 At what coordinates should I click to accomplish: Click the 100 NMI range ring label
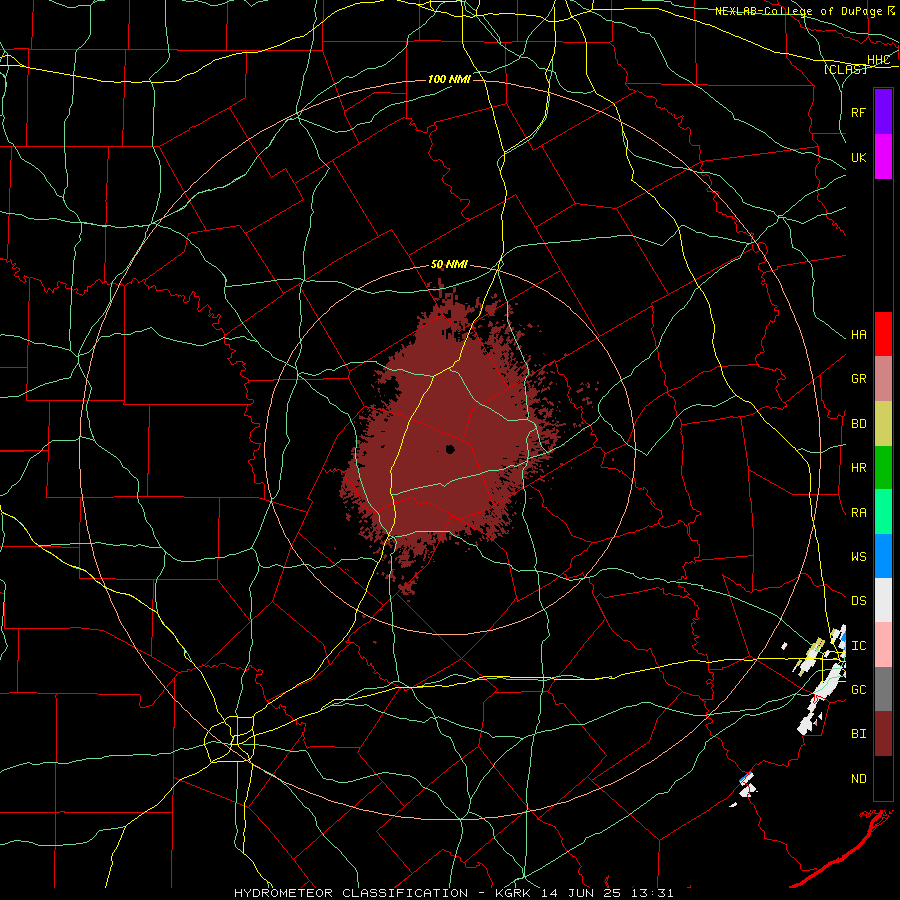449,79
